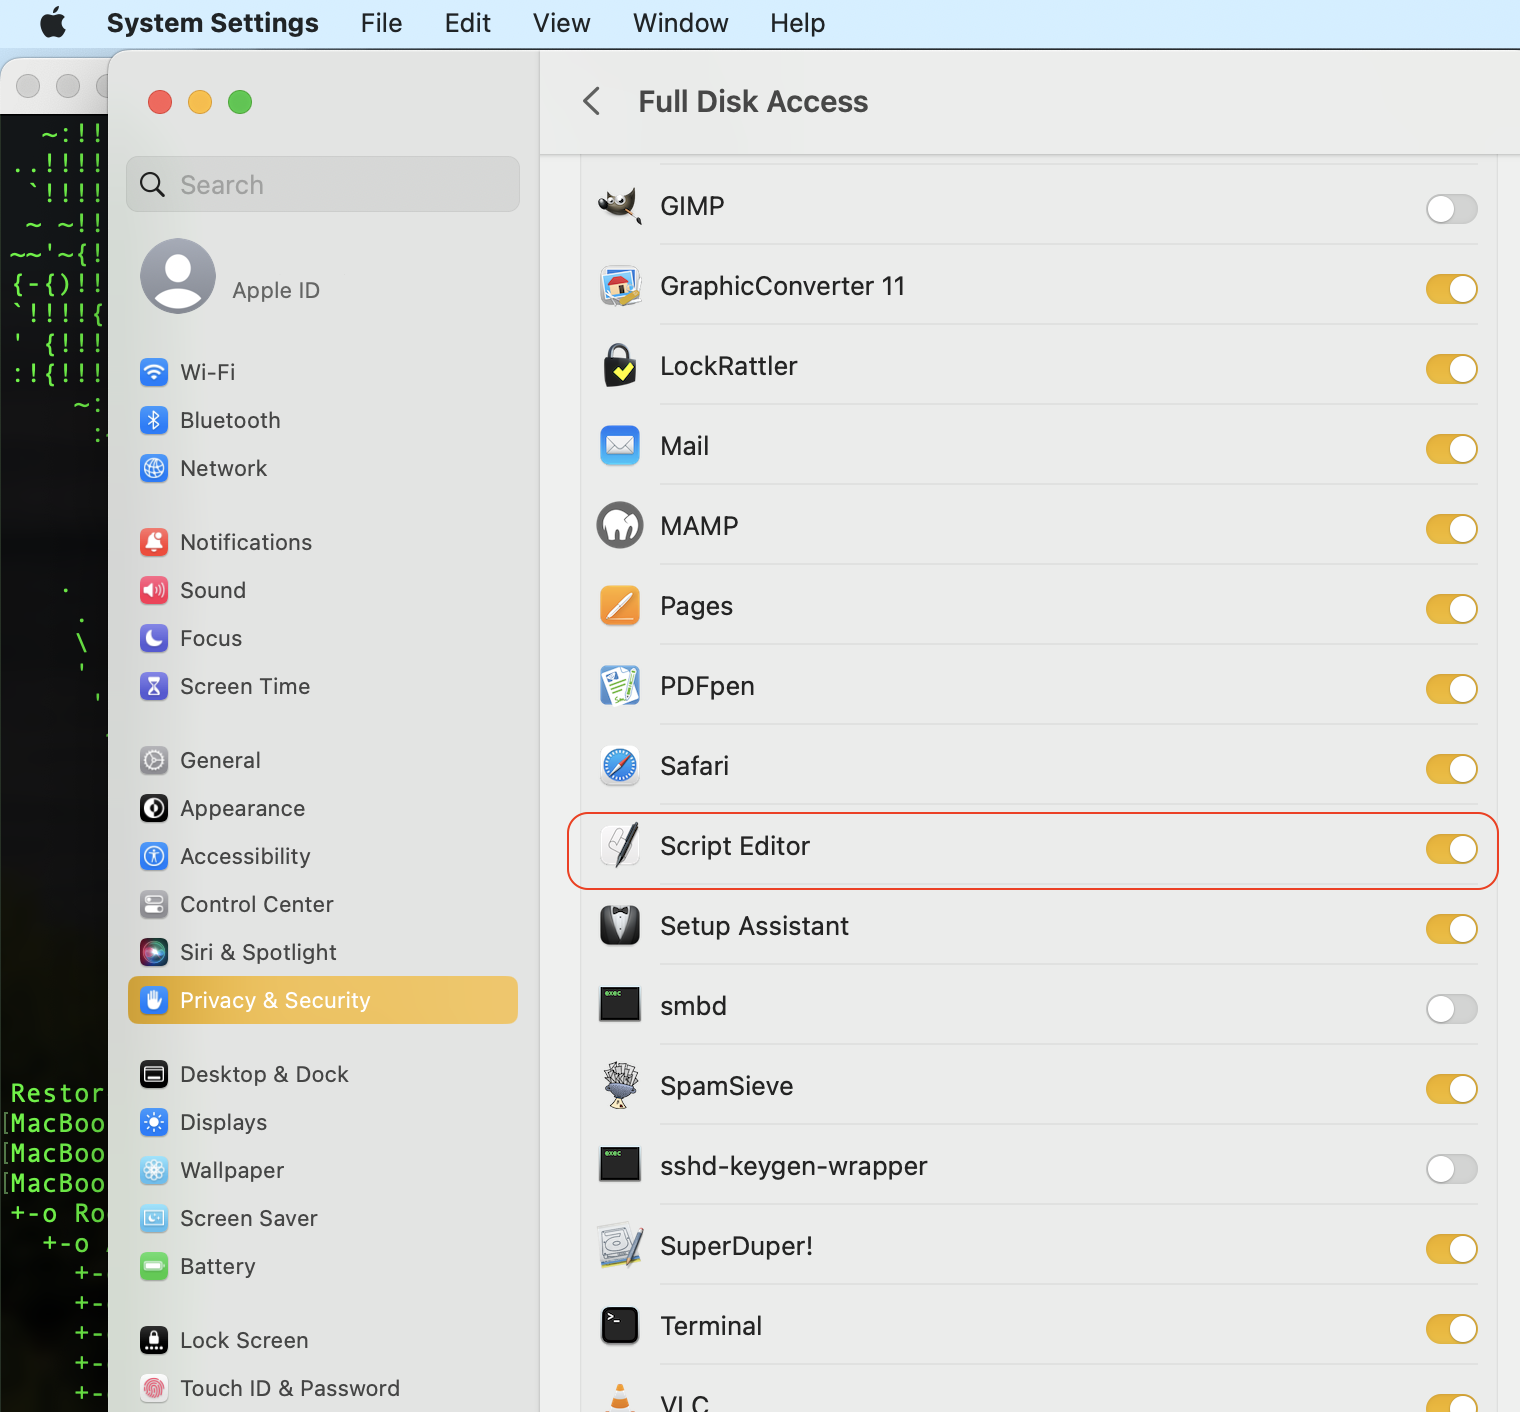The height and width of the screenshot is (1412, 1520).
Task: Disable PDFpen's disk access switch
Action: tap(1451, 689)
